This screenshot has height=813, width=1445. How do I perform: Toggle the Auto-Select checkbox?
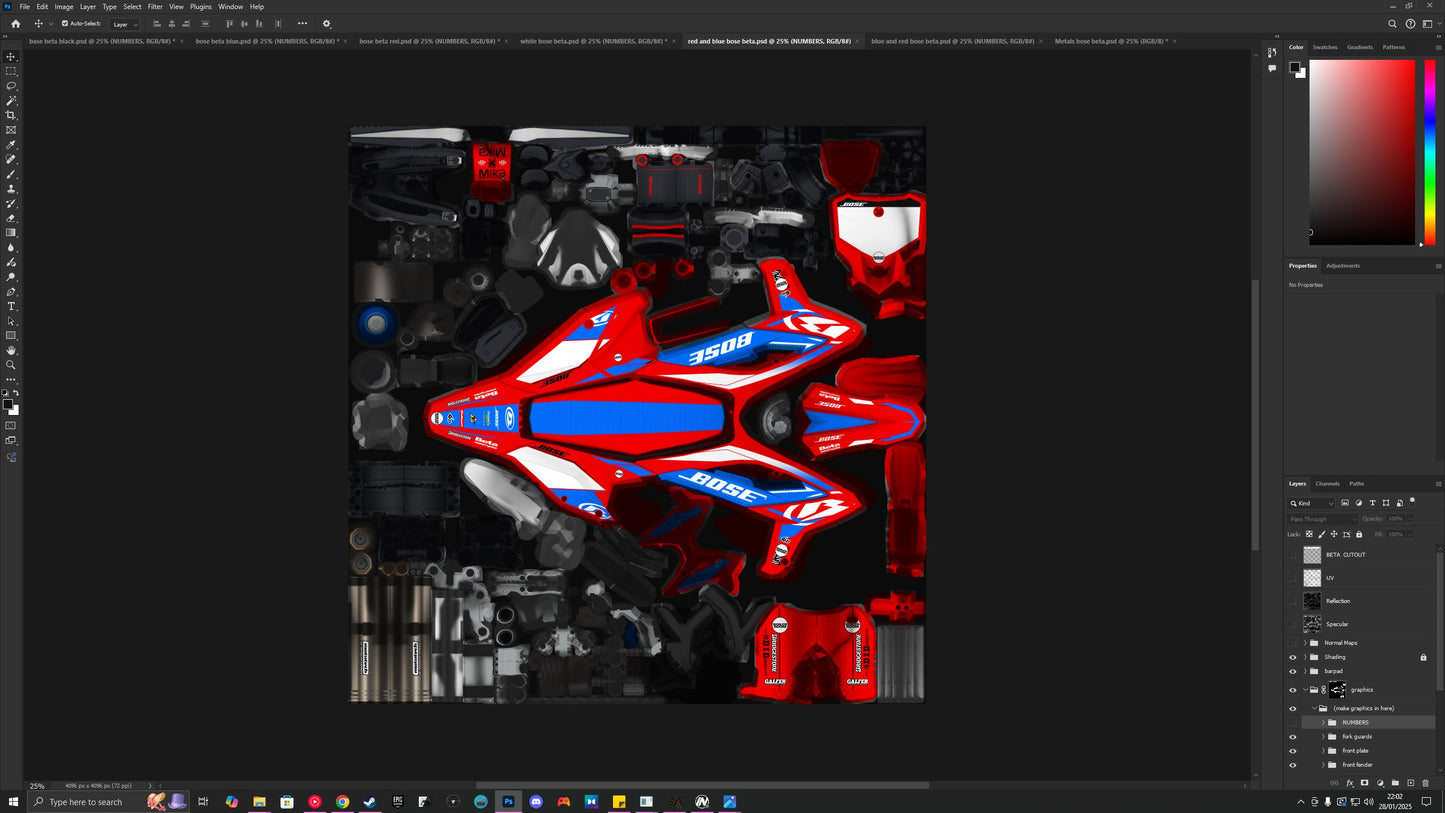click(65, 24)
